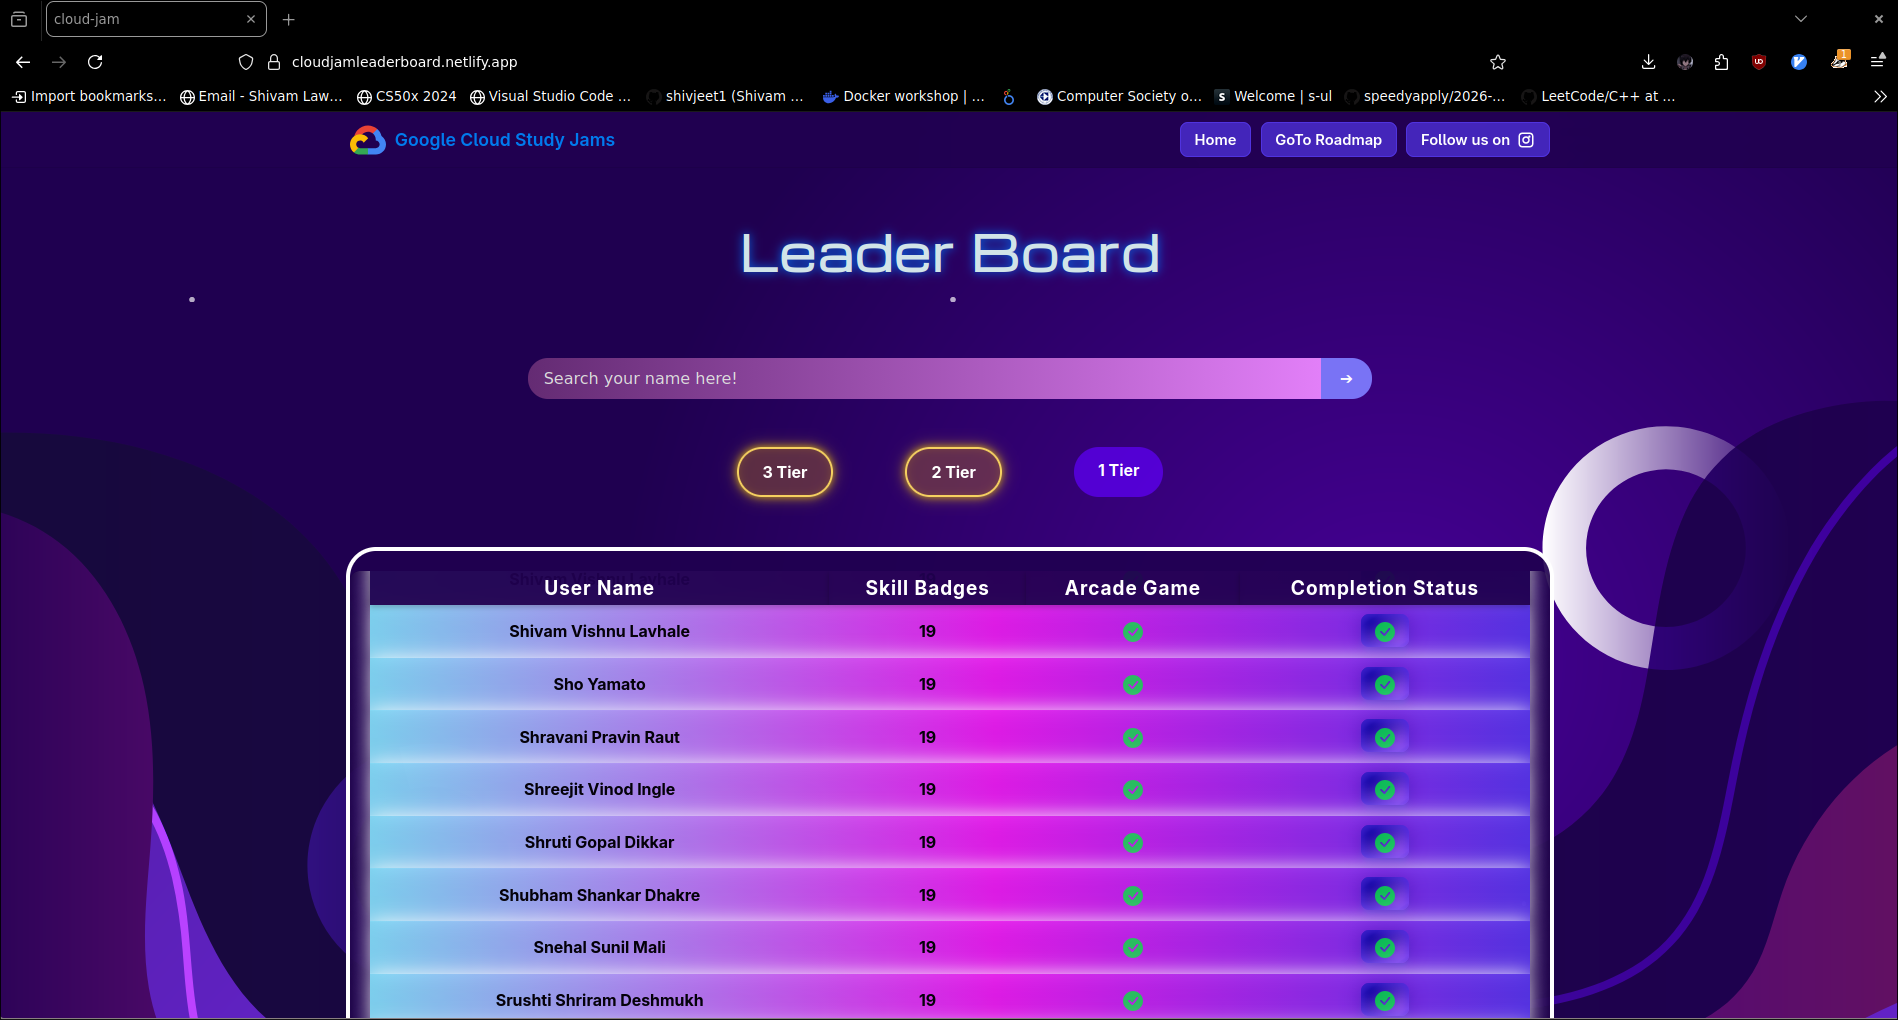Select the 3 Tier tab
Viewport: 1898px width, 1020px height.
pos(785,472)
